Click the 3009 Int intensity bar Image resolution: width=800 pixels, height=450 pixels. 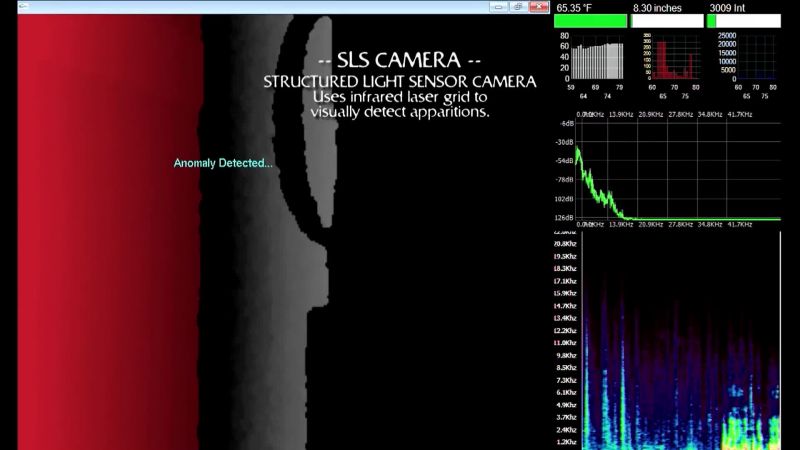pos(743,21)
